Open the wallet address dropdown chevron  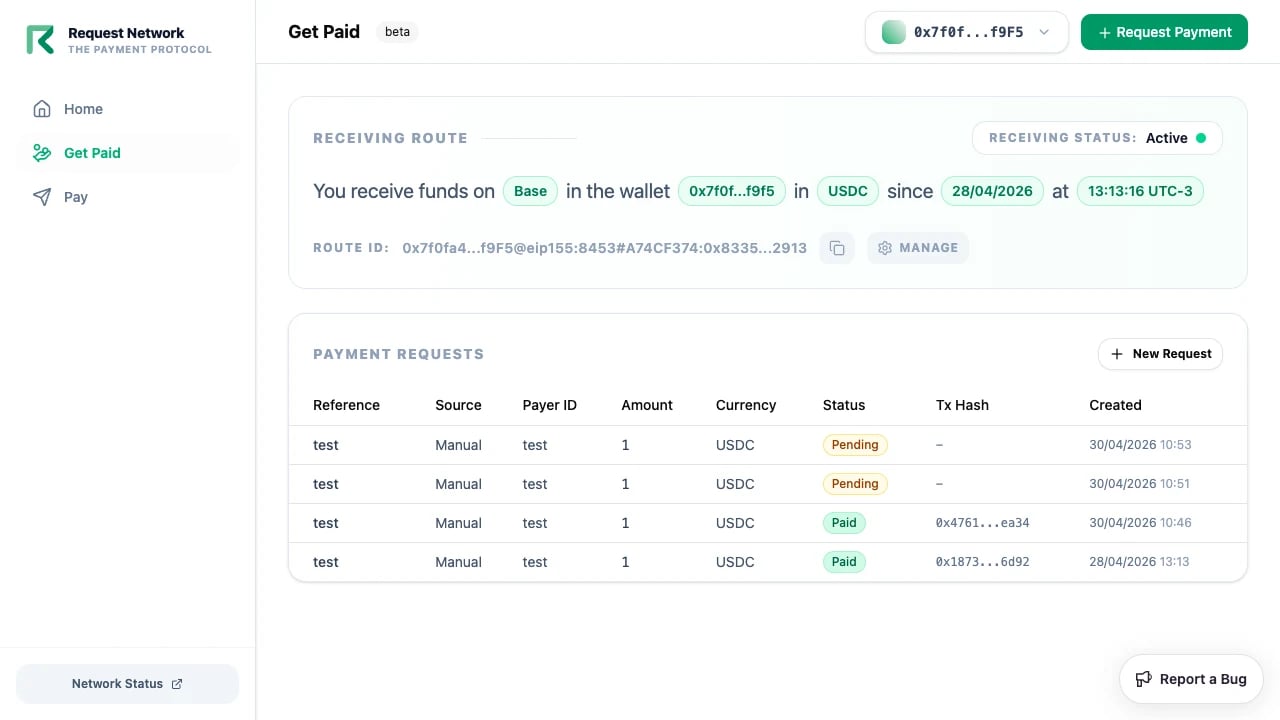pyautogui.click(x=1044, y=32)
